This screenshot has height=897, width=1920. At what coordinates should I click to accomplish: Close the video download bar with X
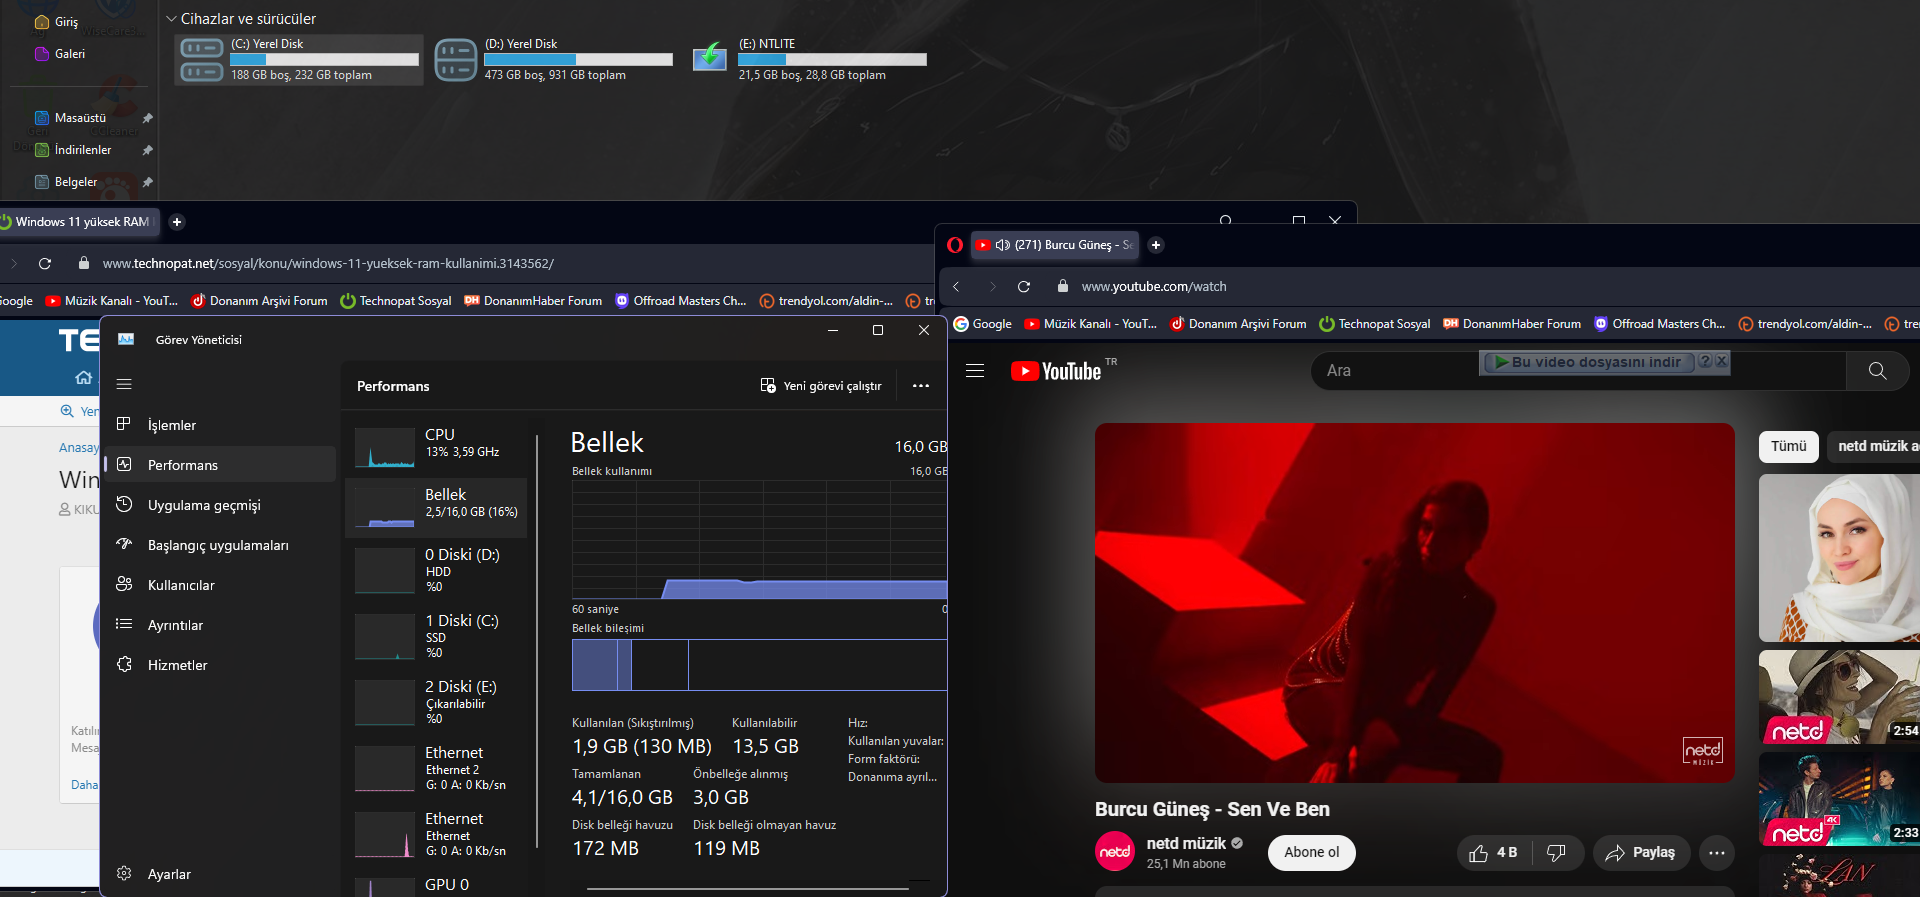1721,362
